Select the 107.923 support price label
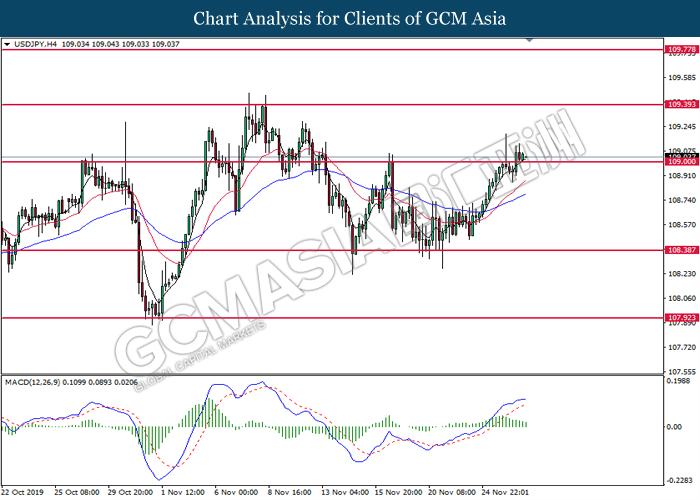 pyautogui.click(x=681, y=318)
